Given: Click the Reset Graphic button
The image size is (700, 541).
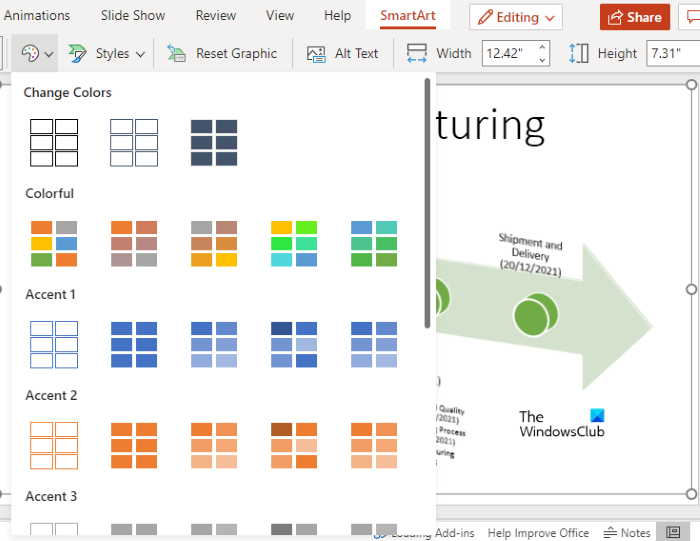Looking at the screenshot, I should point(222,54).
